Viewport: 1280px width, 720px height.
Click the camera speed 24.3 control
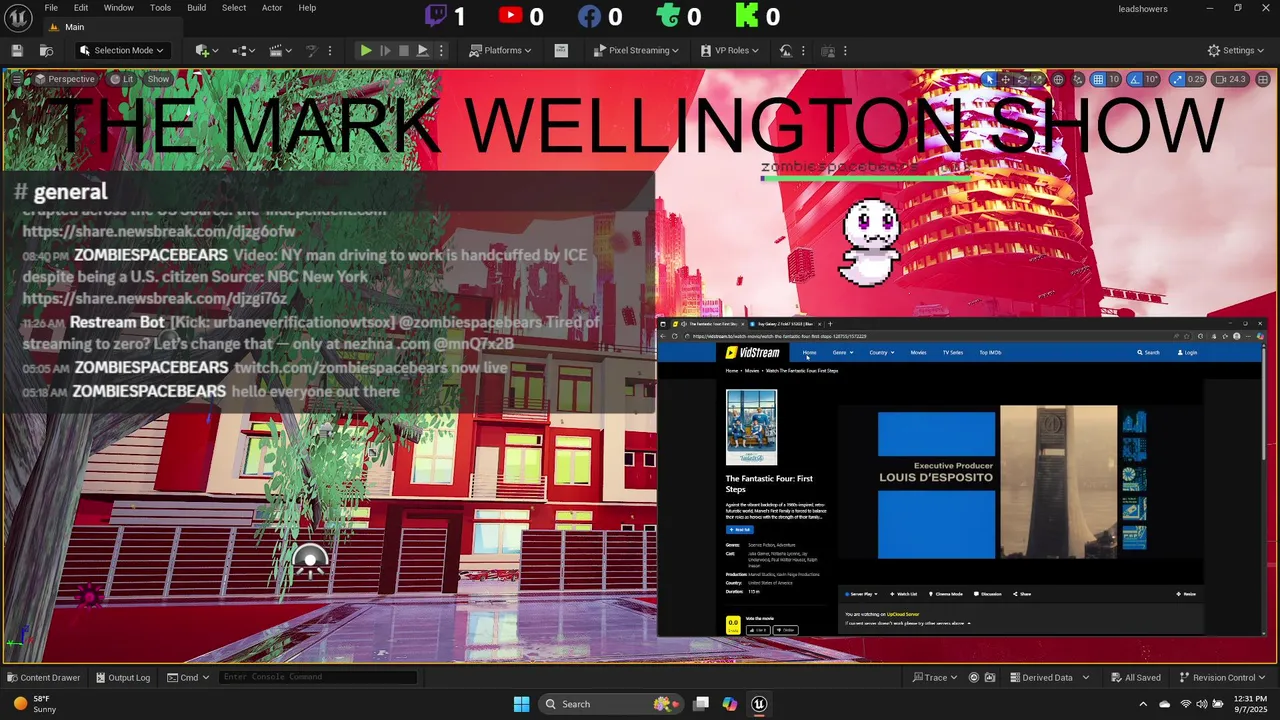(1230, 79)
